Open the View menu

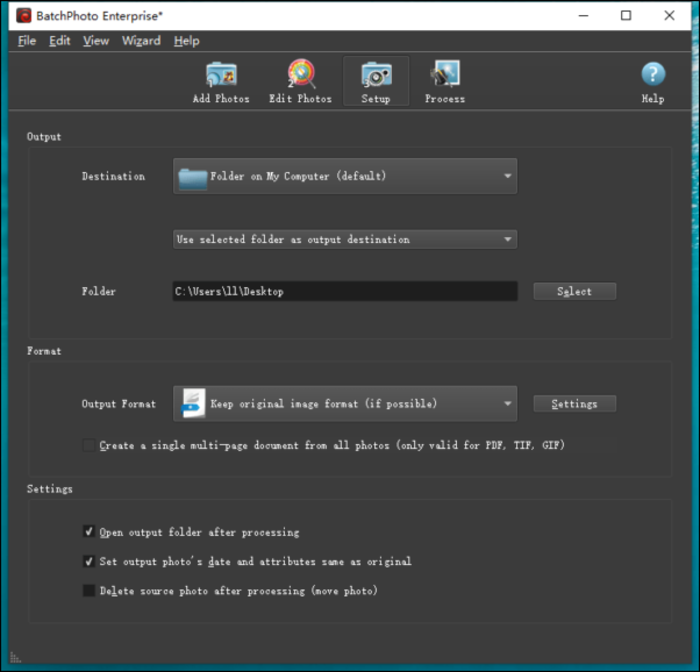click(x=96, y=41)
